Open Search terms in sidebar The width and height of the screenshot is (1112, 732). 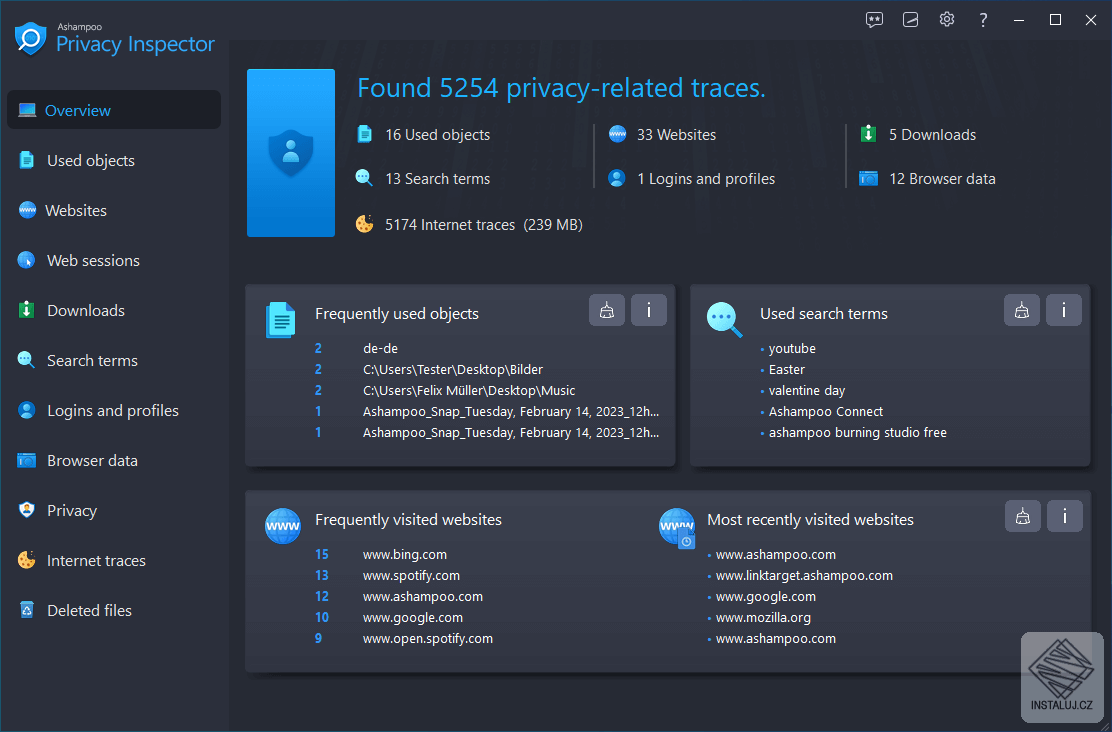coord(92,360)
